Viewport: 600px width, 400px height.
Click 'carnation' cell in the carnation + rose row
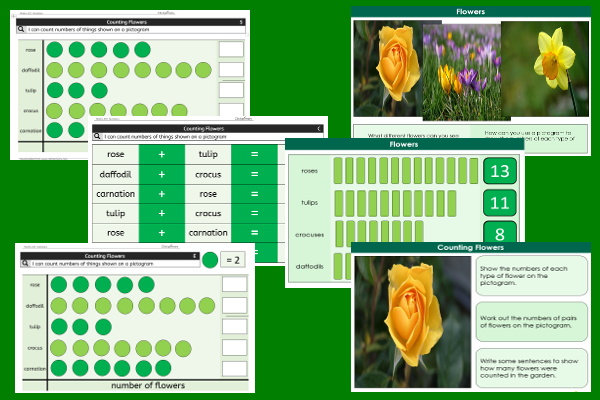coord(116,194)
